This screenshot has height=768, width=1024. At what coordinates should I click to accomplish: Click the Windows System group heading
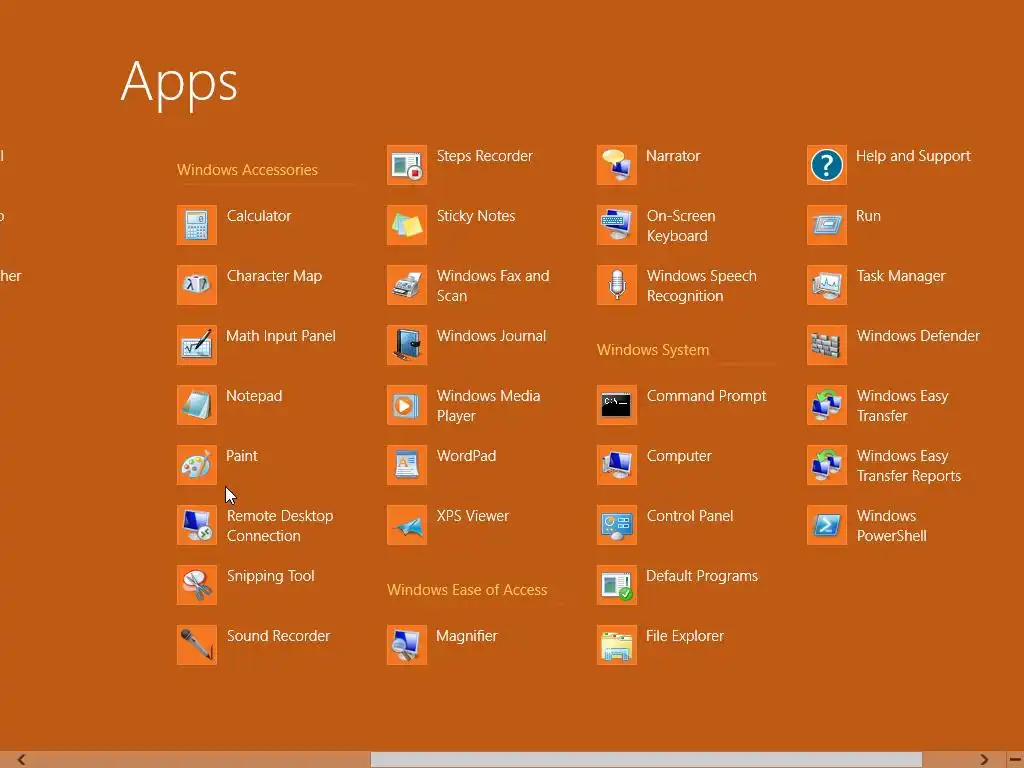(653, 350)
